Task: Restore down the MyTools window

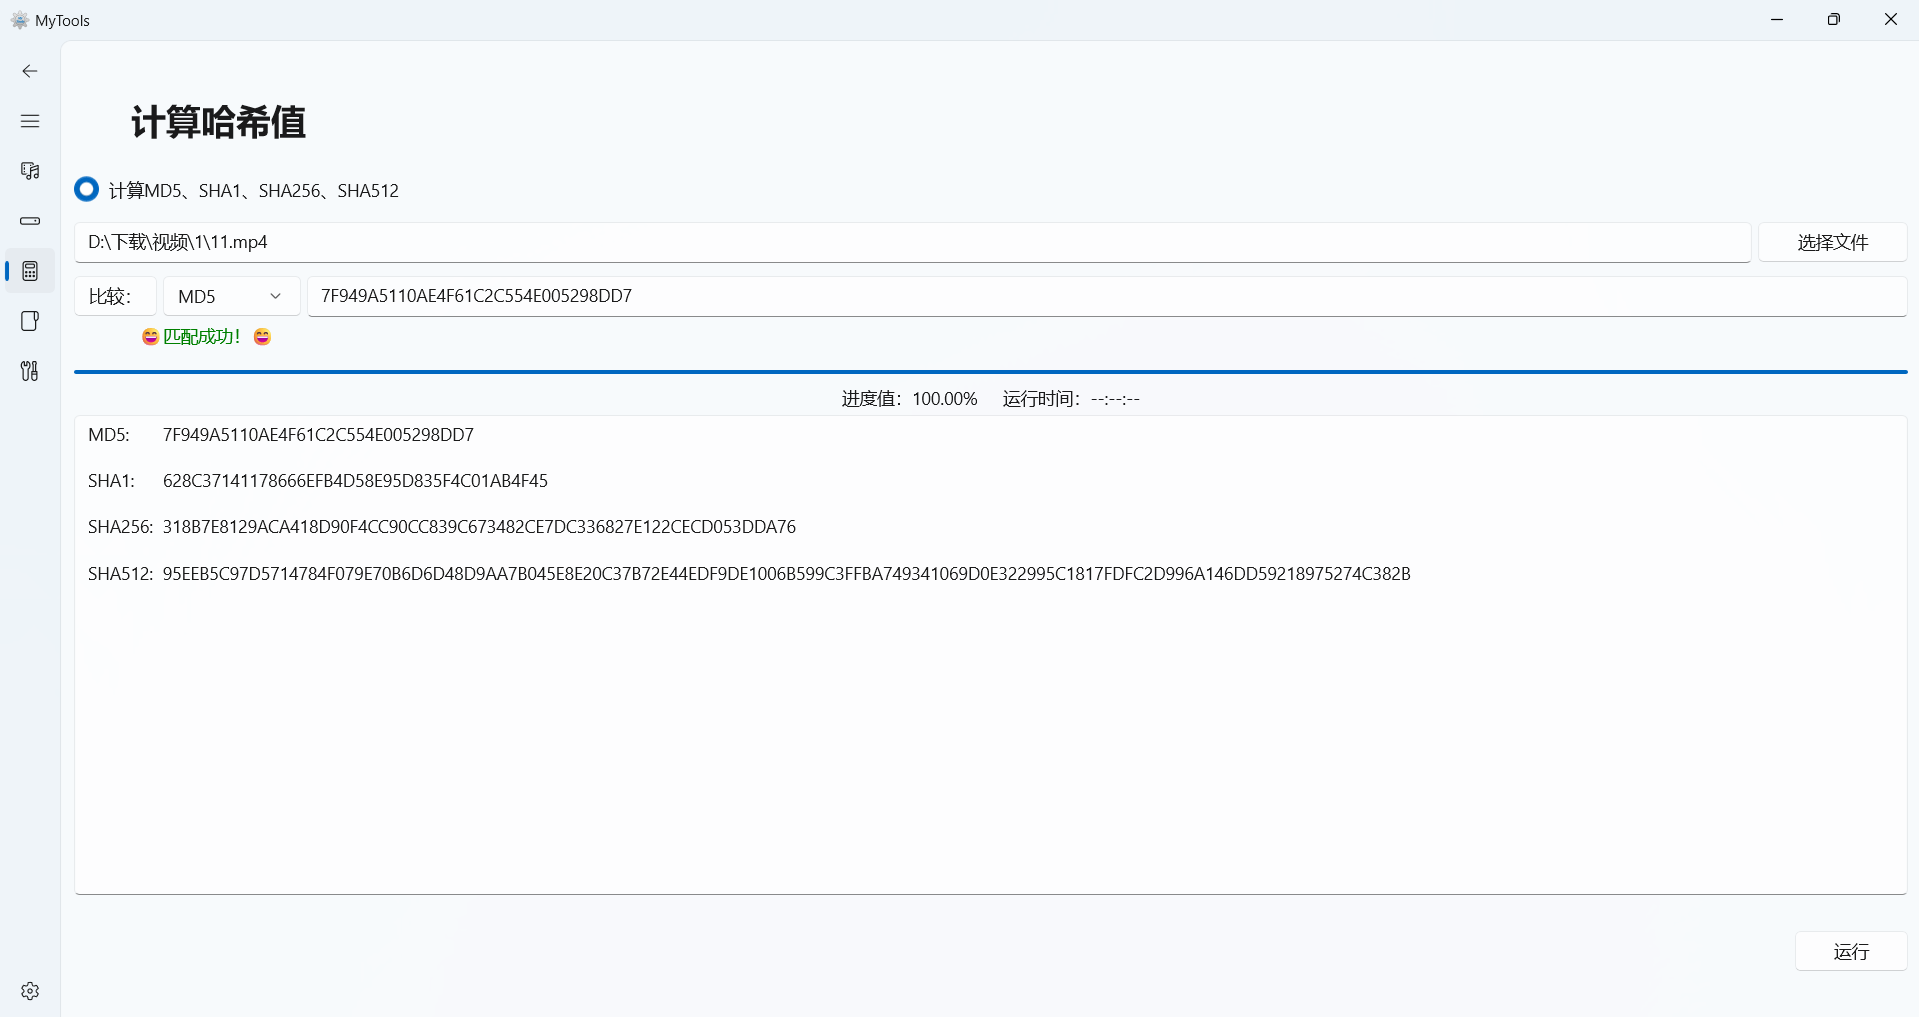Action: tap(1834, 20)
